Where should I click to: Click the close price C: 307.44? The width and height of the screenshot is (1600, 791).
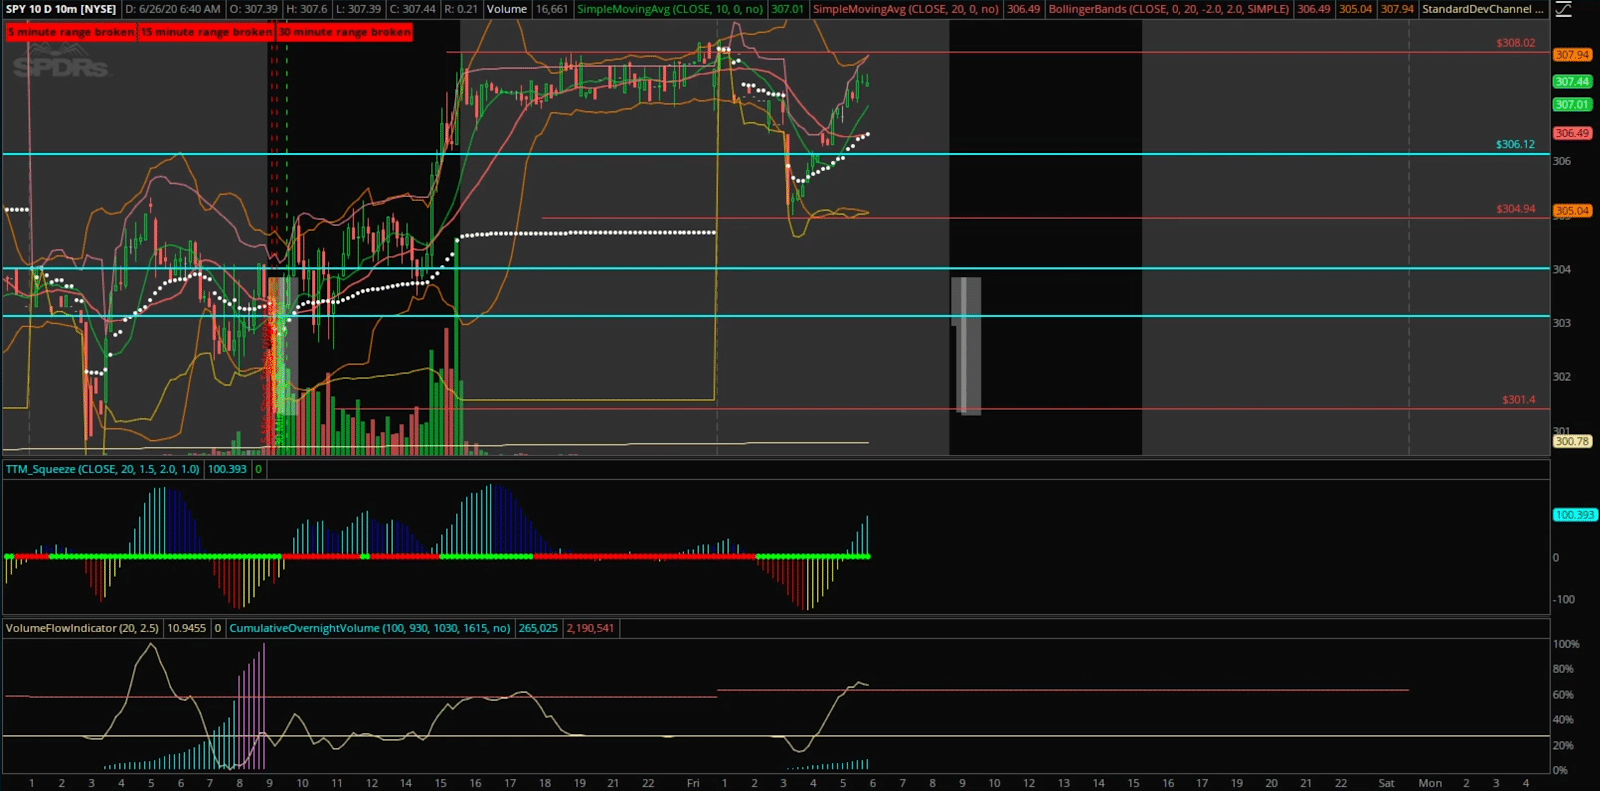(413, 9)
